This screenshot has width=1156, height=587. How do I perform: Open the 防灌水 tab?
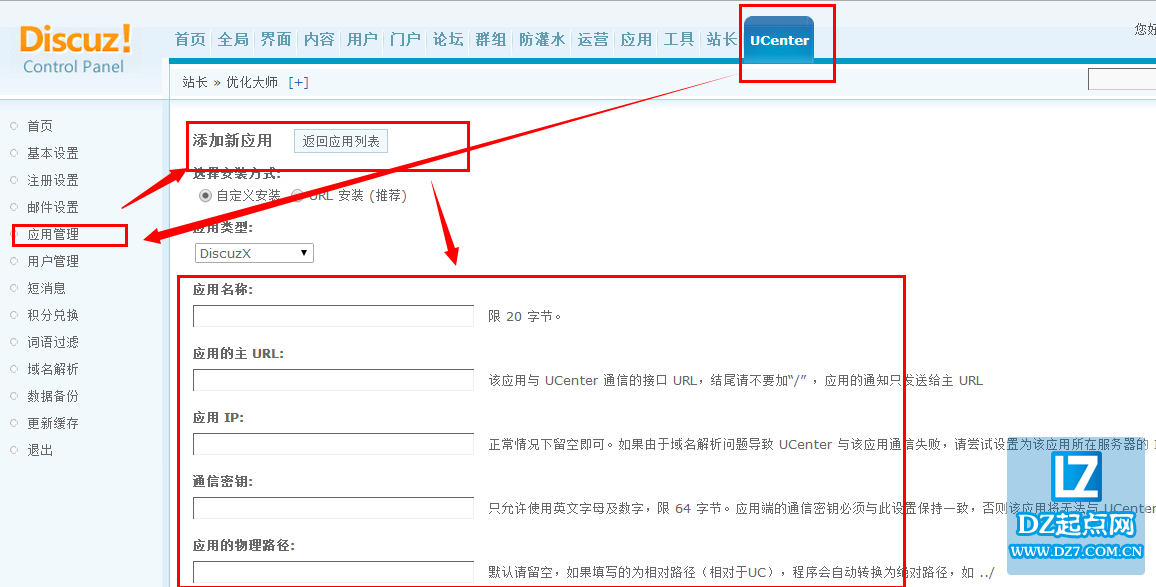542,40
